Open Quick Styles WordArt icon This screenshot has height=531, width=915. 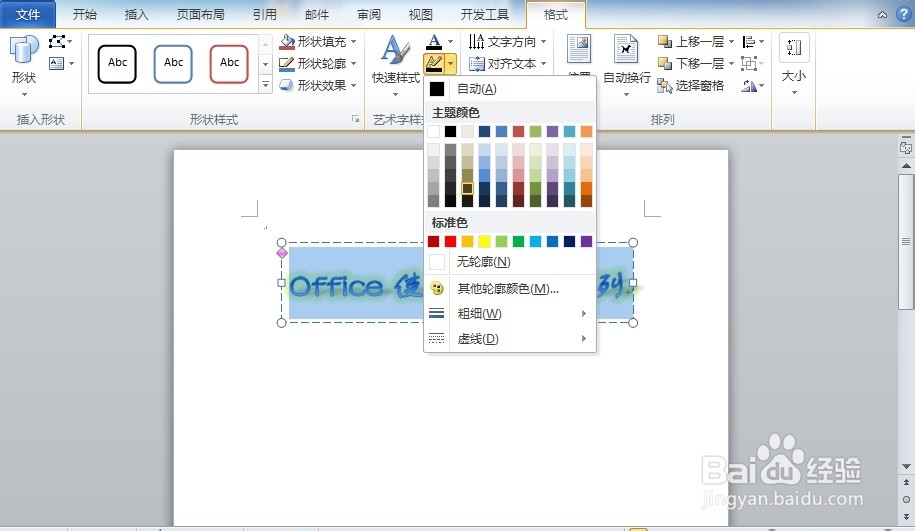coord(395,50)
